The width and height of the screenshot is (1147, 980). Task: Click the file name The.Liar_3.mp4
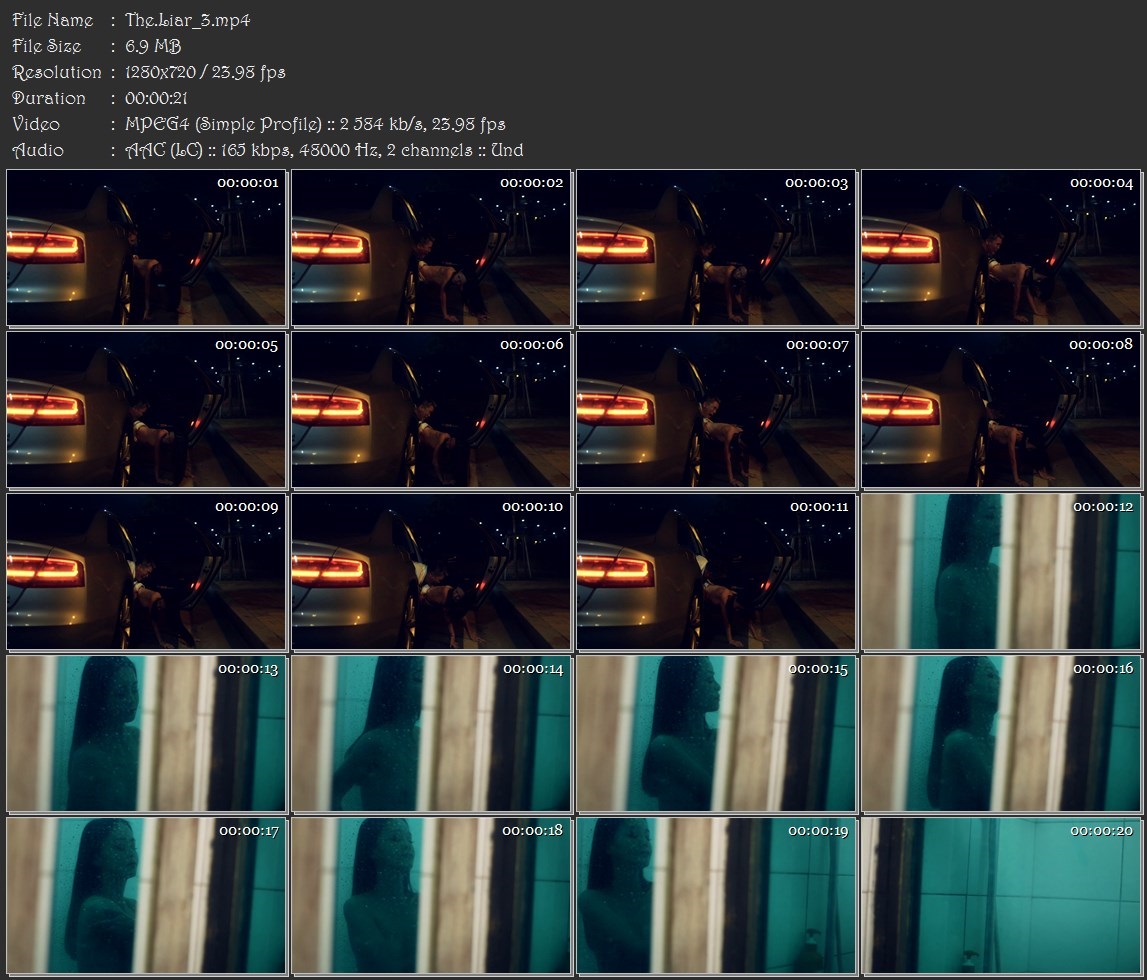(x=188, y=20)
